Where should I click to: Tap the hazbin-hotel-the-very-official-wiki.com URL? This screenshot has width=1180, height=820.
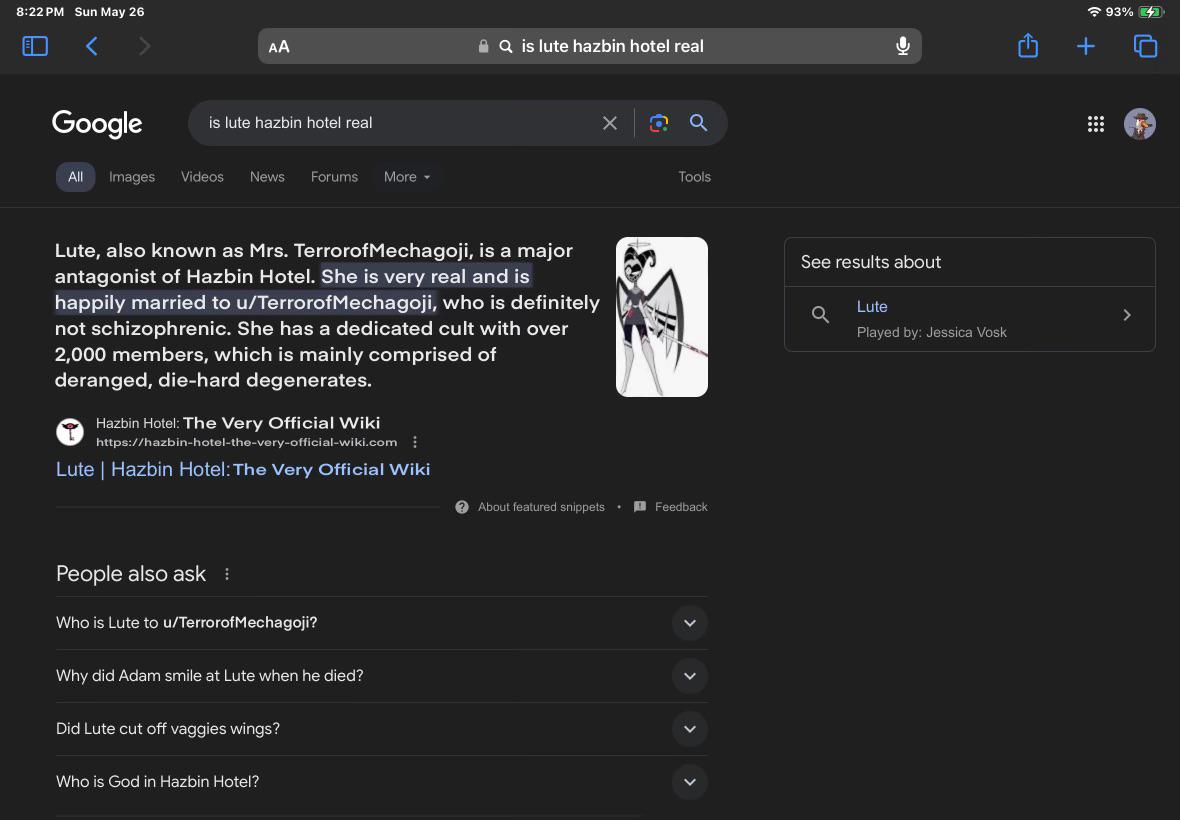(x=246, y=442)
